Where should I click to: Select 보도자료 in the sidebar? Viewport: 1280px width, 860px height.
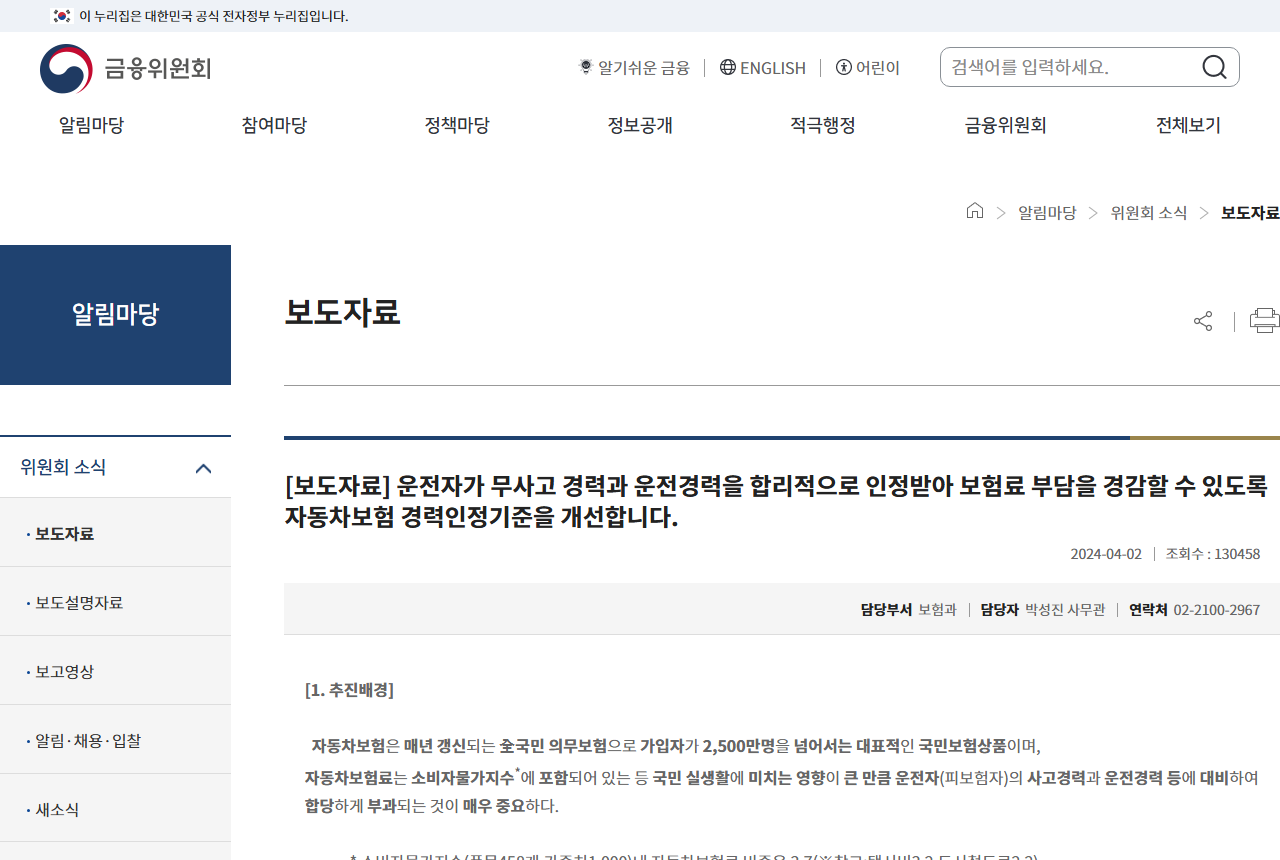click(116, 533)
